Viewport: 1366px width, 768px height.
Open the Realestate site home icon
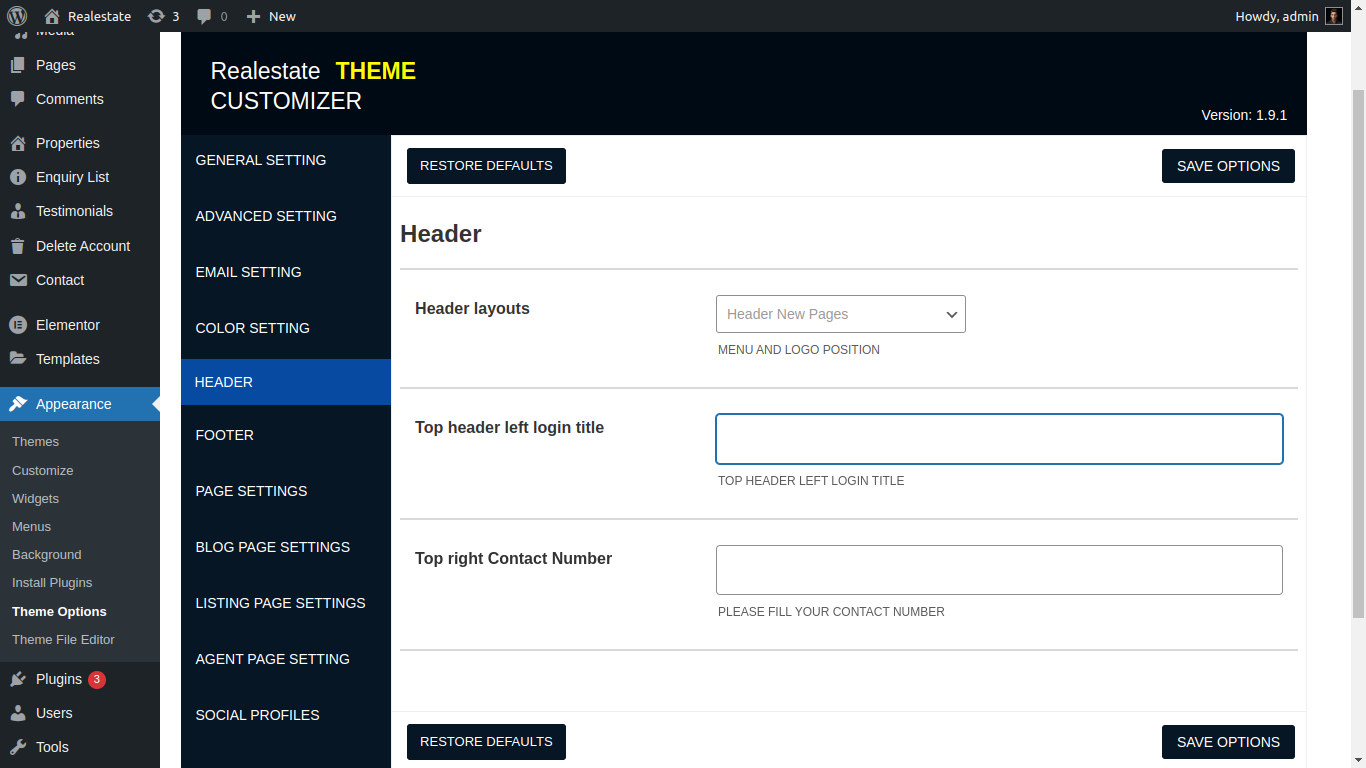(x=52, y=16)
